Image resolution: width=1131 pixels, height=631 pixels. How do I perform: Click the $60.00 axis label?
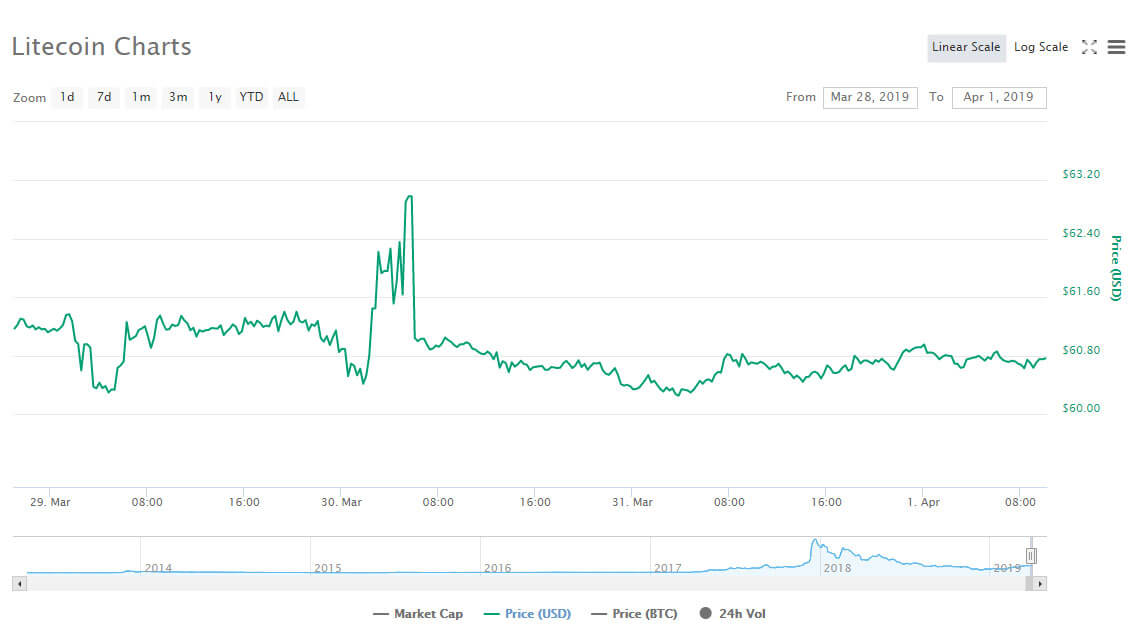(1081, 408)
